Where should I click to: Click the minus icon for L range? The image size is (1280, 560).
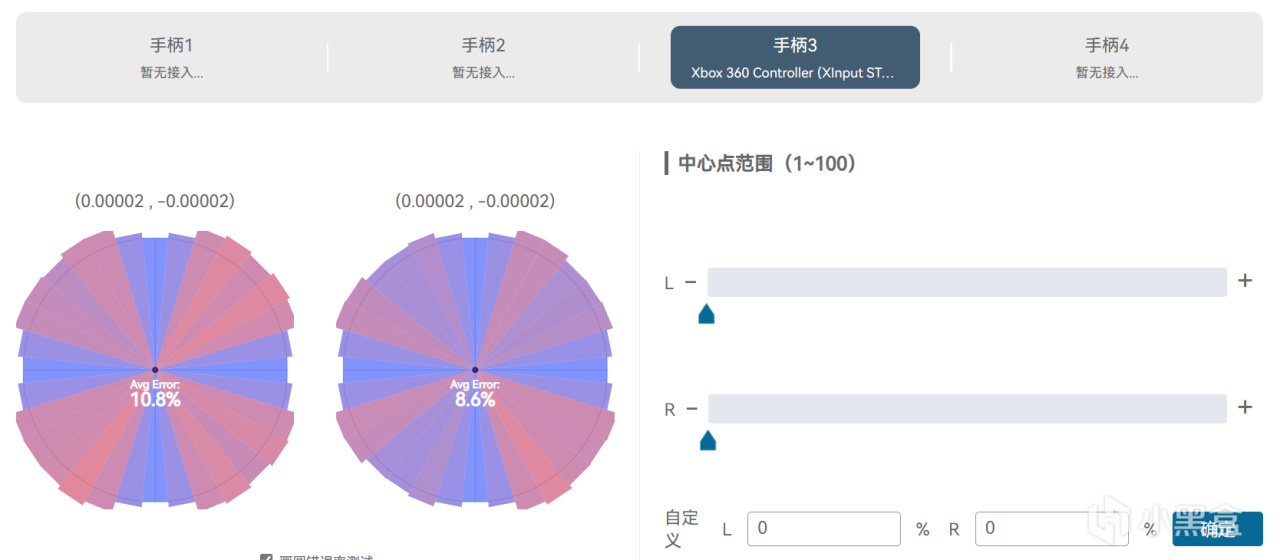click(x=690, y=283)
